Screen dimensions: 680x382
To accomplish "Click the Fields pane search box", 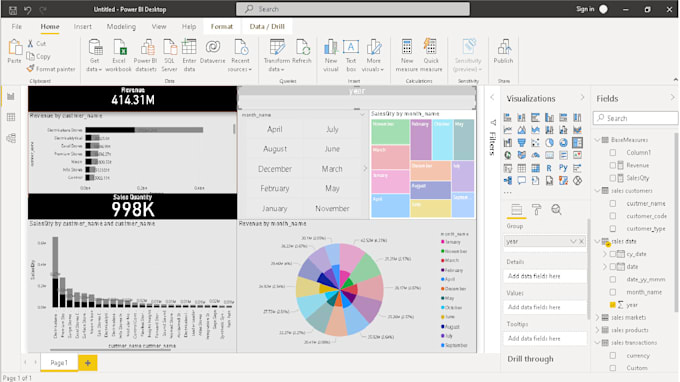I will [x=635, y=118].
